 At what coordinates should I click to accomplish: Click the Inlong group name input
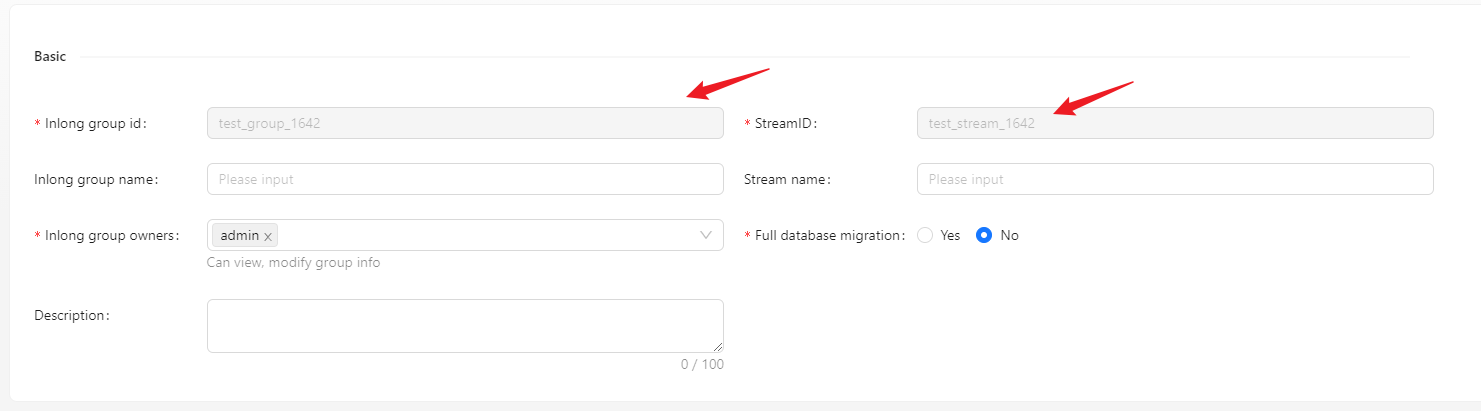coord(465,179)
